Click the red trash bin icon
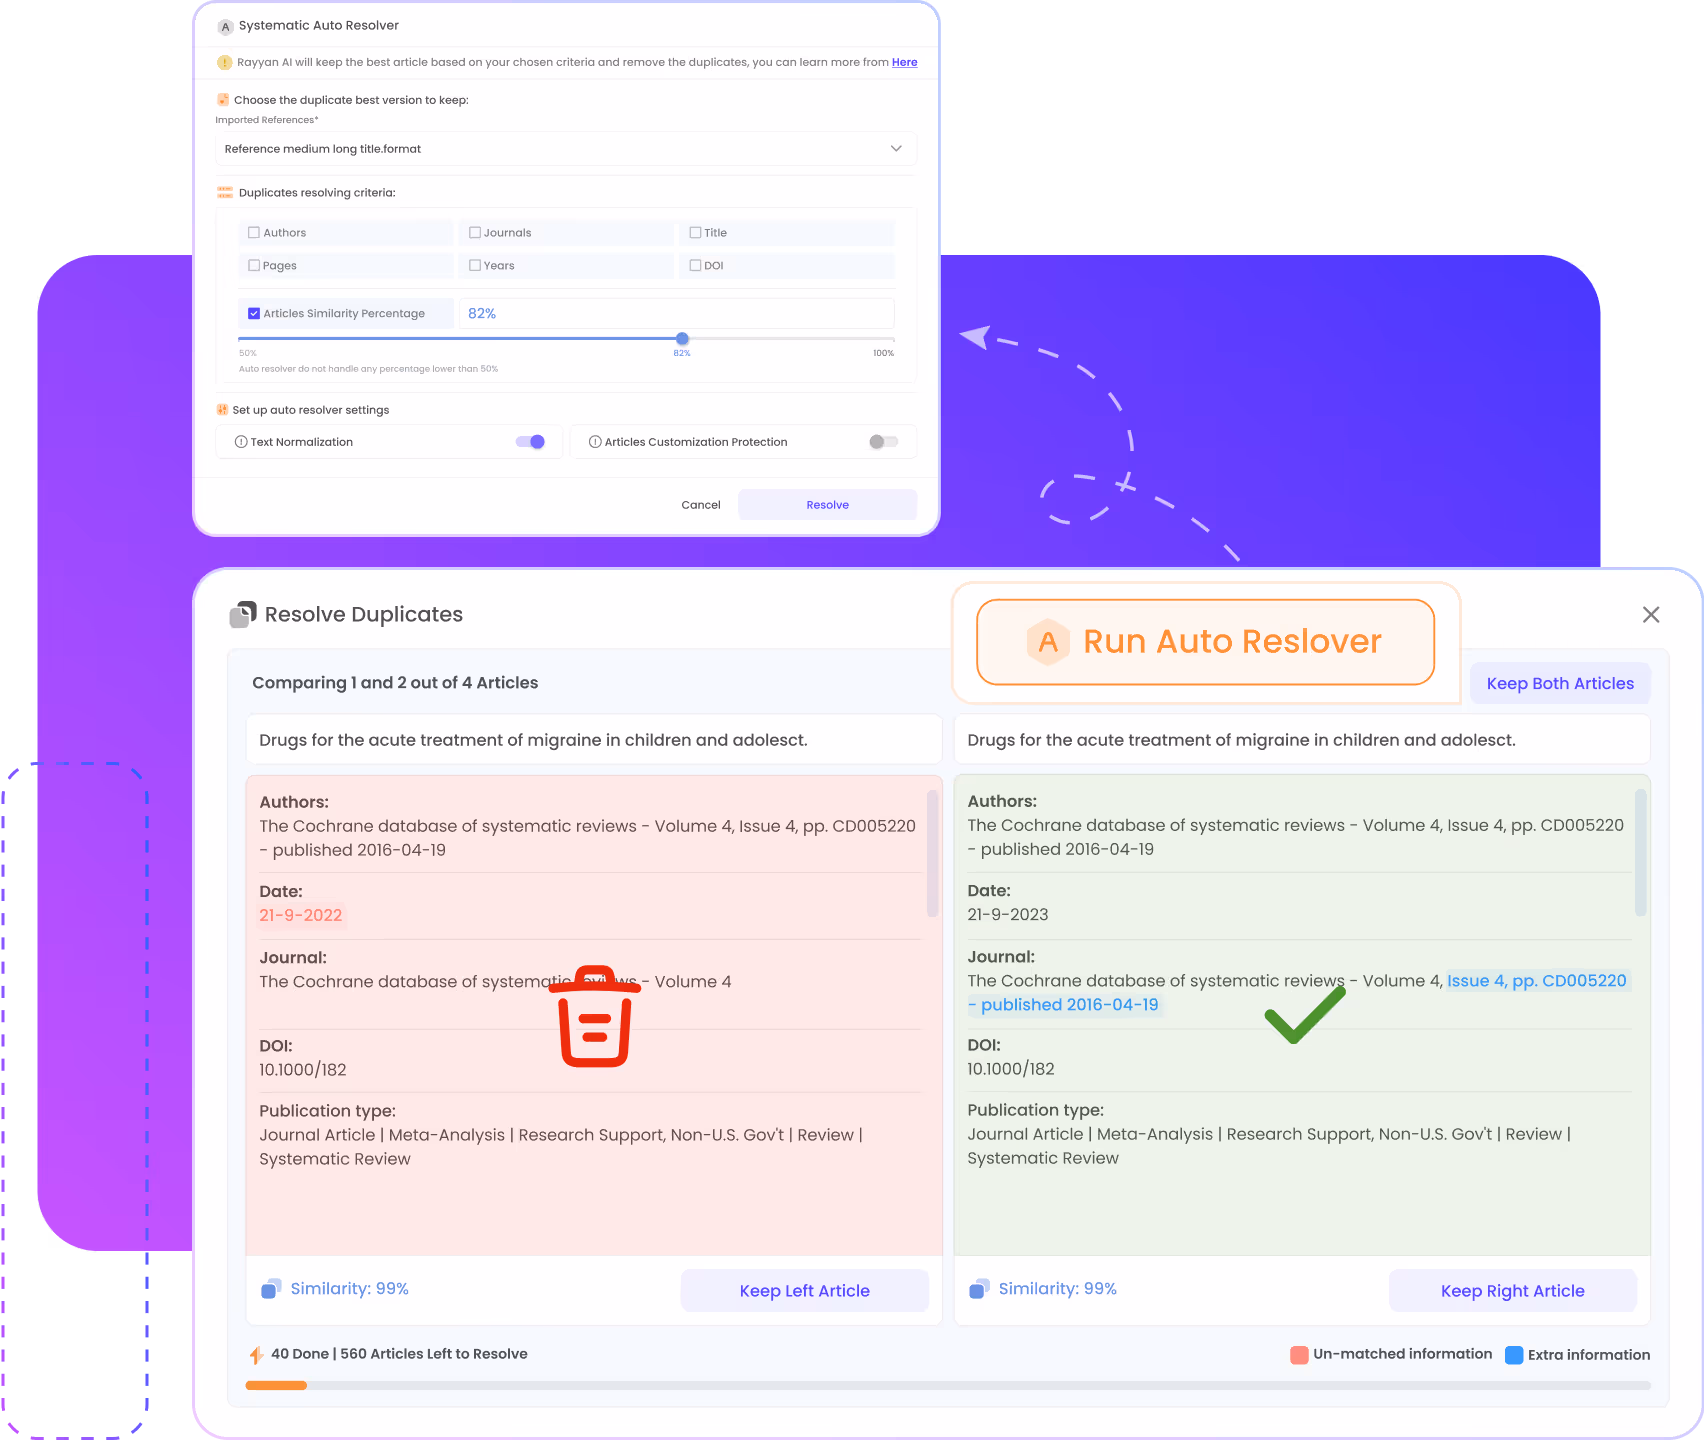This screenshot has height=1440, width=1704. point(595,1019)
